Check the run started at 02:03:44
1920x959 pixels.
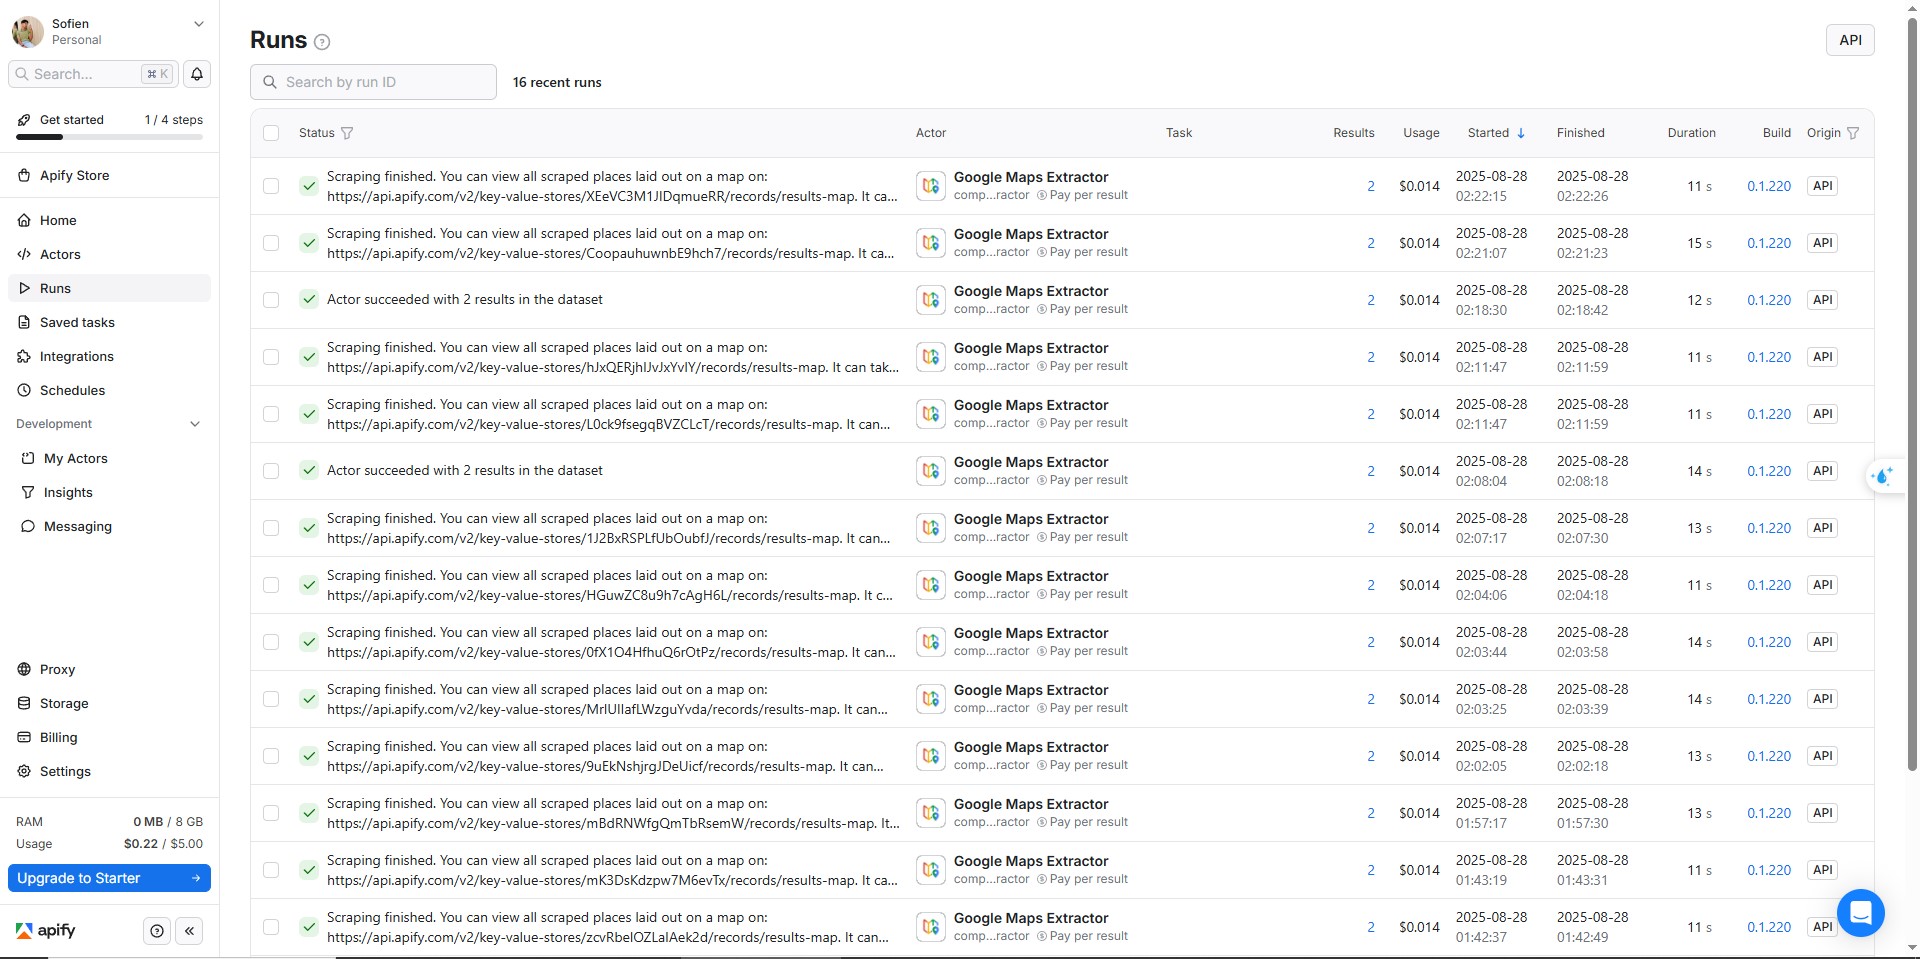271,642
